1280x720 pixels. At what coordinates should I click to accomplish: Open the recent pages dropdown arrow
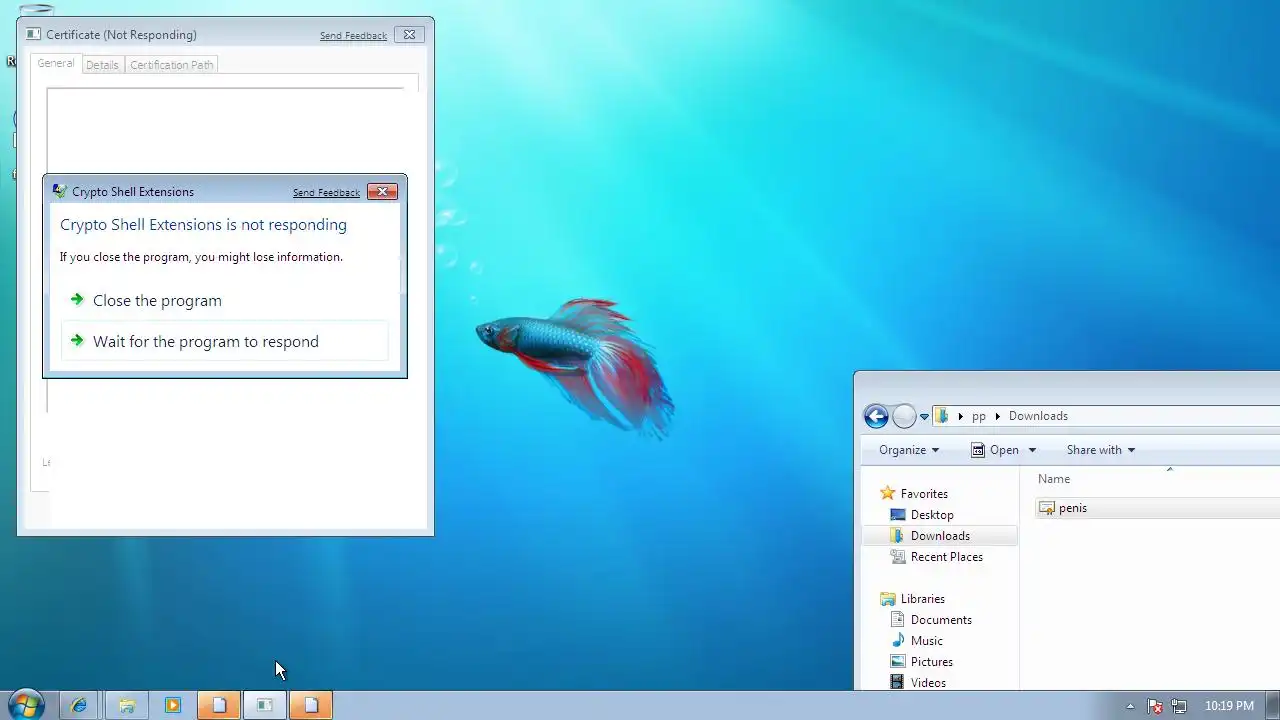924,417
